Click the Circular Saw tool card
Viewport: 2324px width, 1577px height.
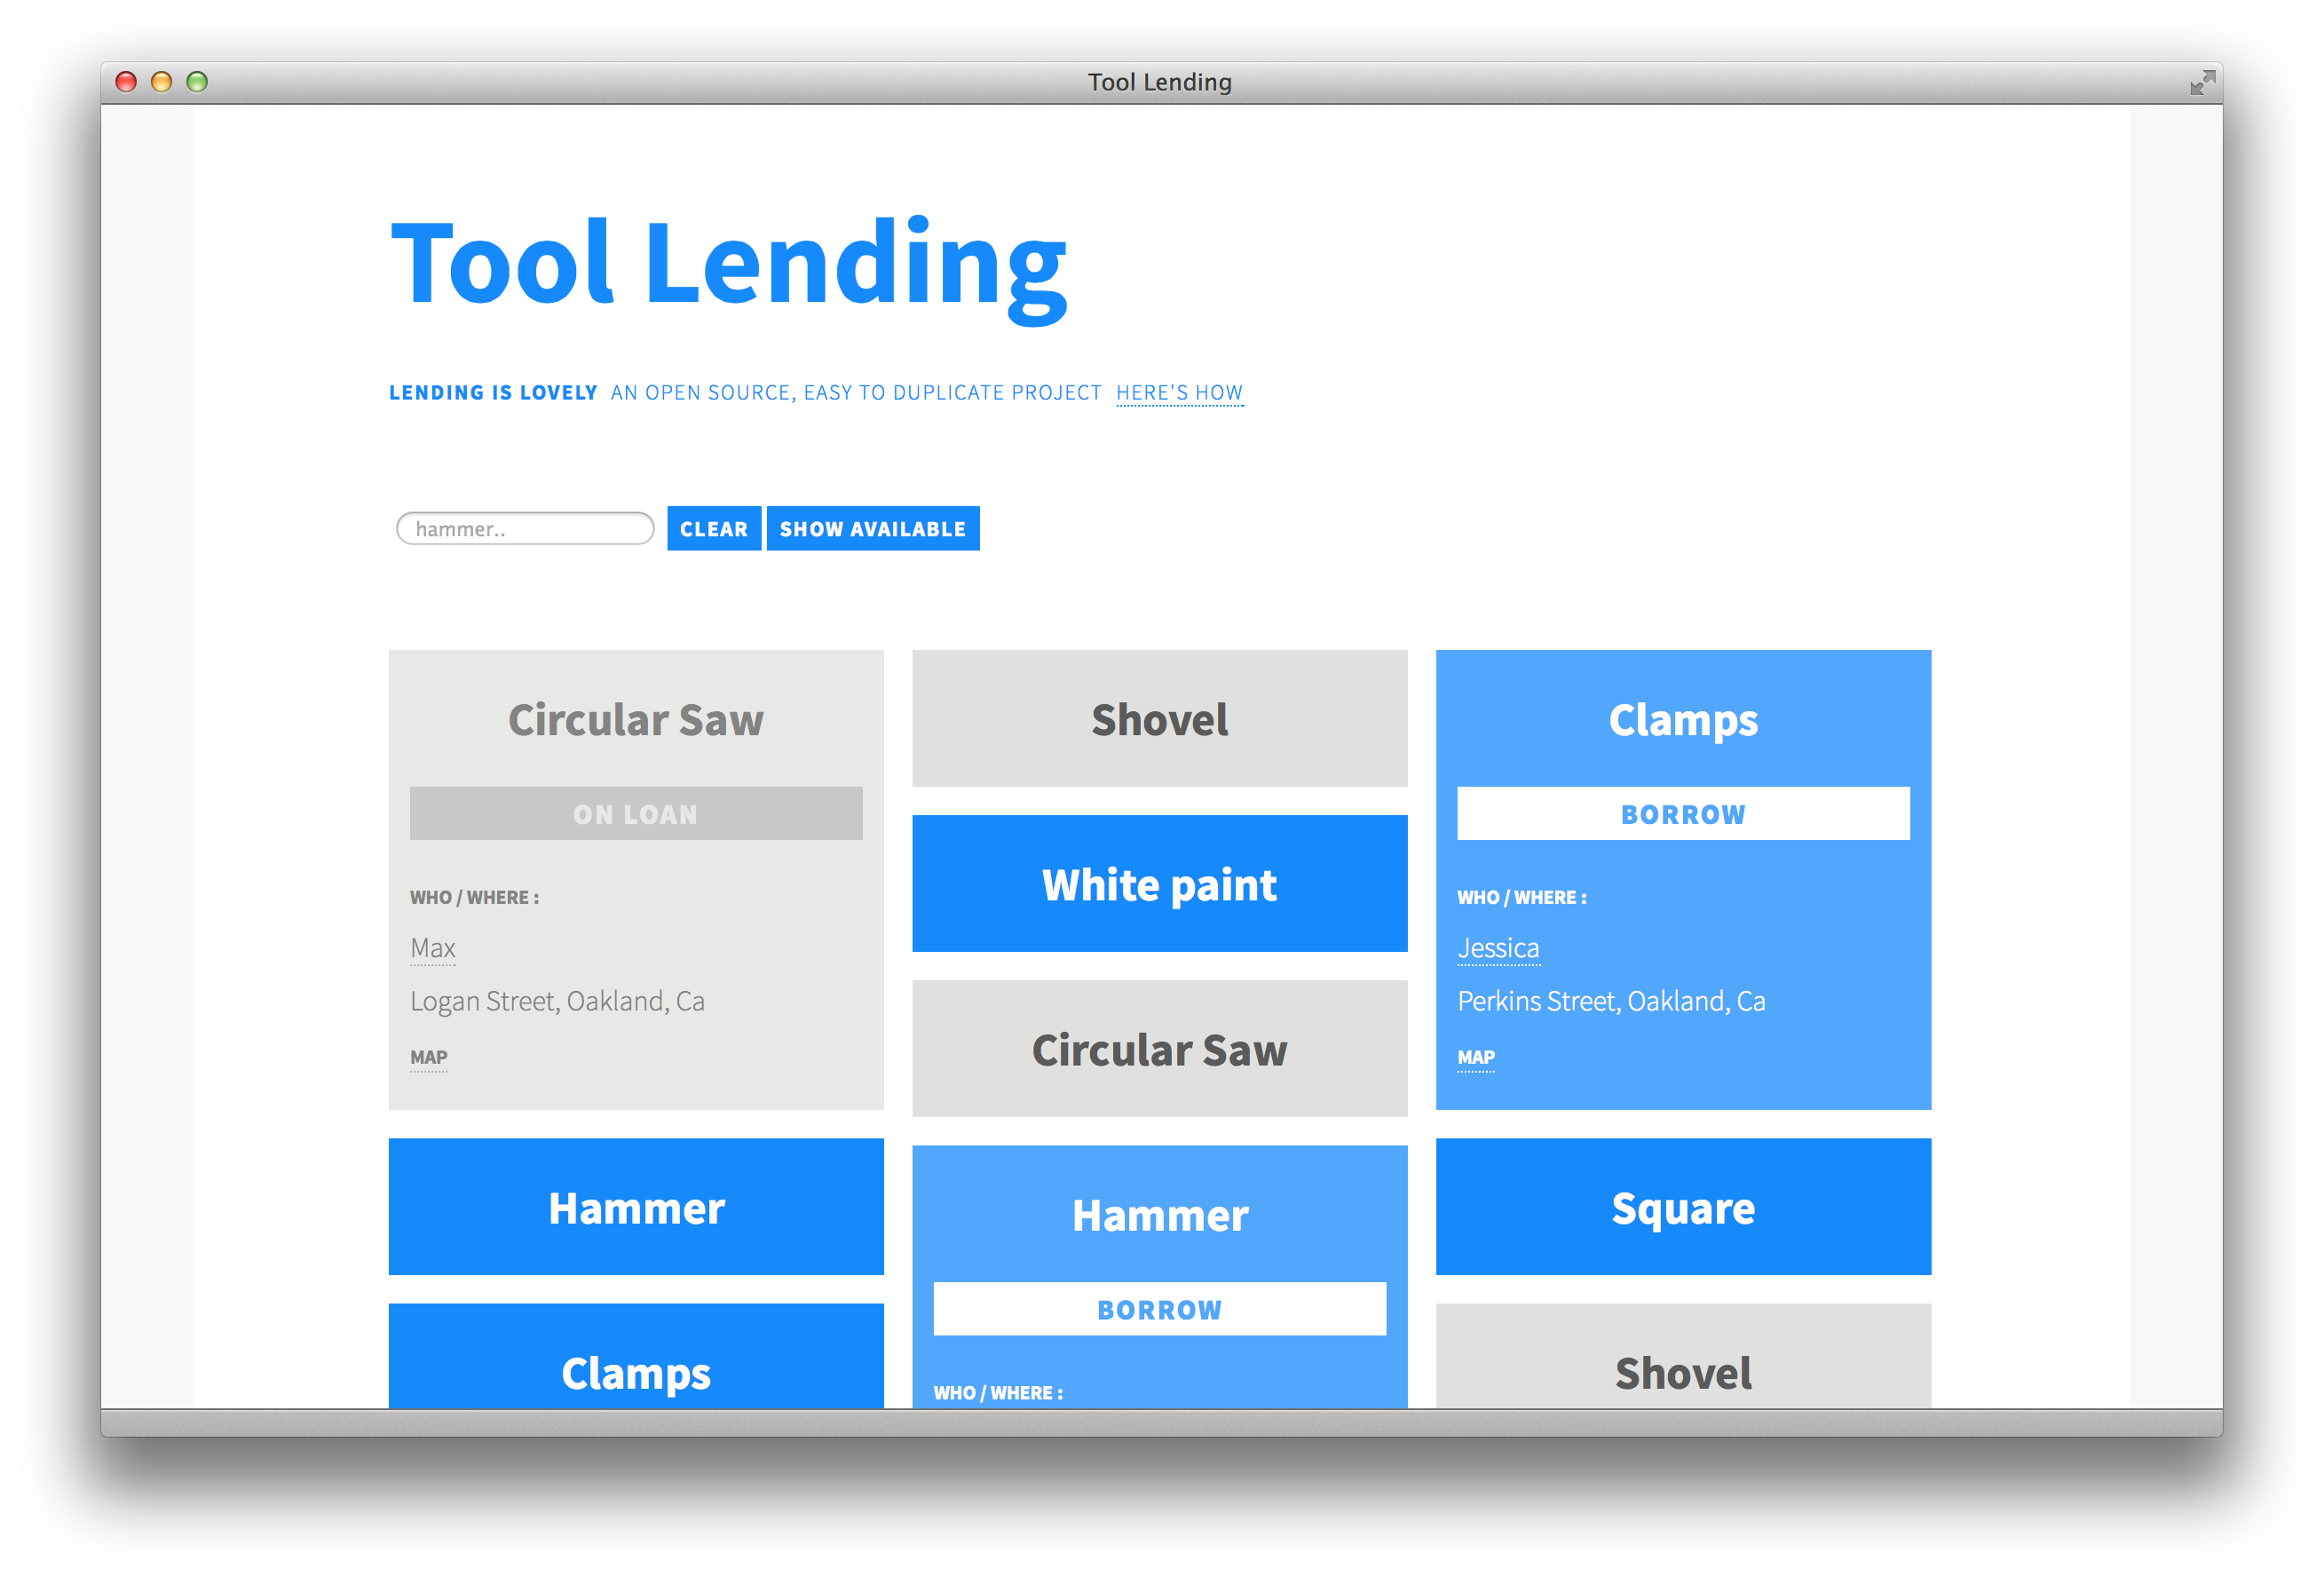coord(635,718)
